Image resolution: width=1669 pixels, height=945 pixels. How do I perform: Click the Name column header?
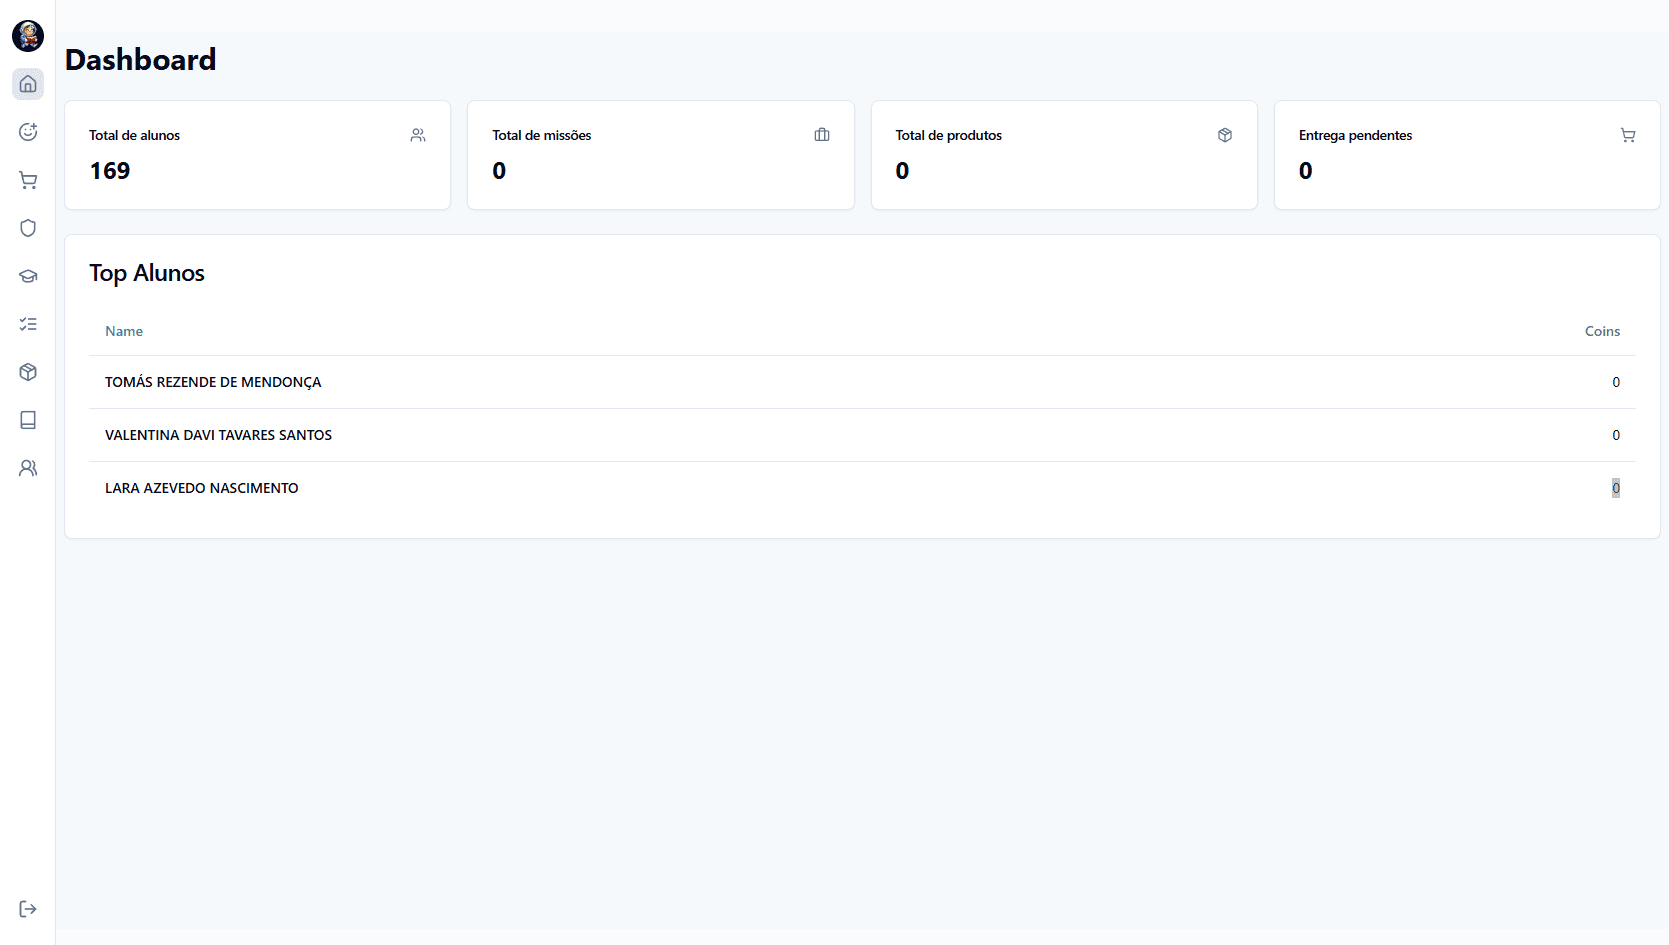[x=124, y=331]
